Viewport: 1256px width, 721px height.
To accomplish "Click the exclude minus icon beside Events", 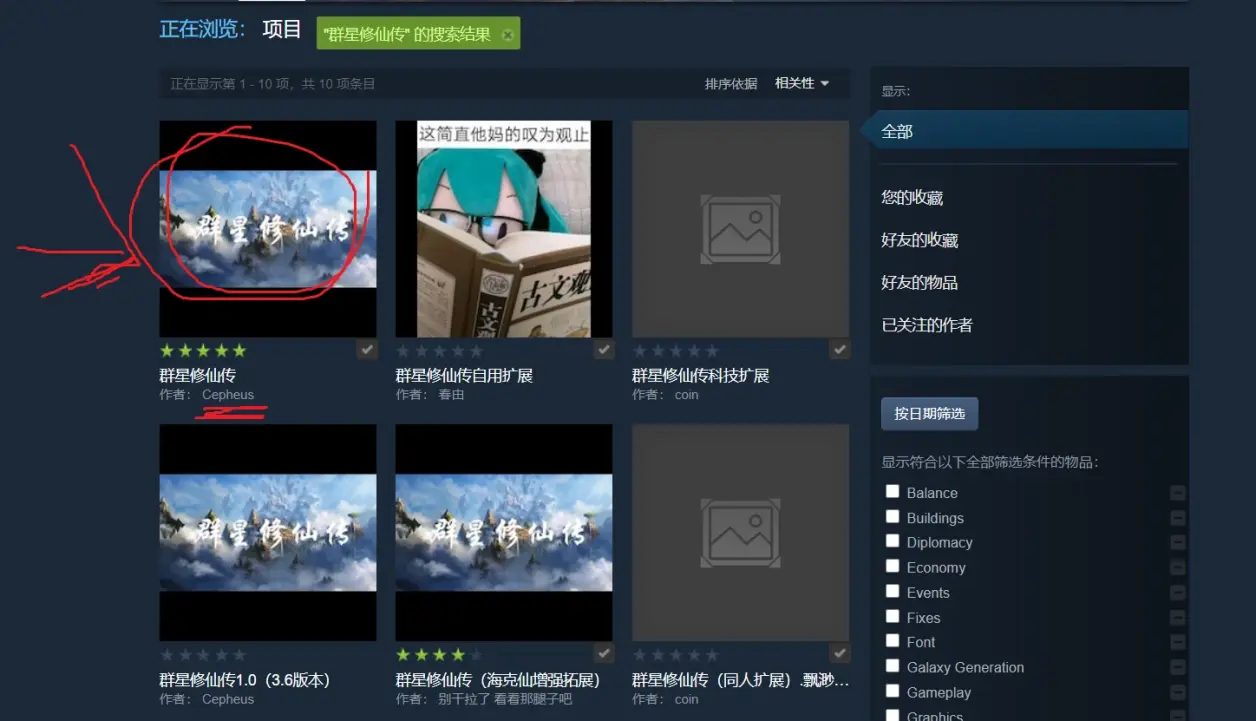I will [x=1177, y=593].
